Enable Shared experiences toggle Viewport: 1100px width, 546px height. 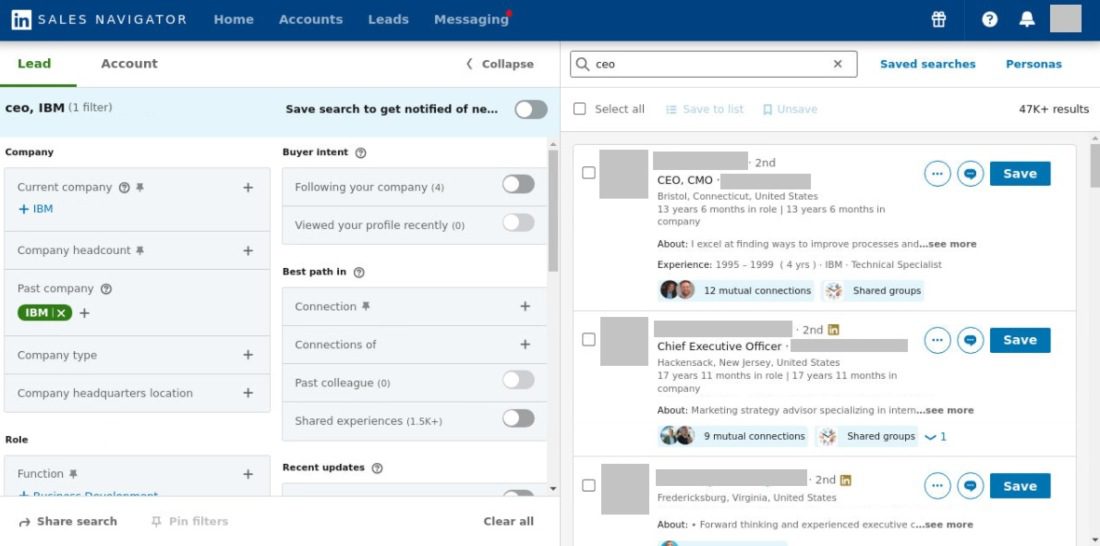pyautogui.click(x=518, y=419)
